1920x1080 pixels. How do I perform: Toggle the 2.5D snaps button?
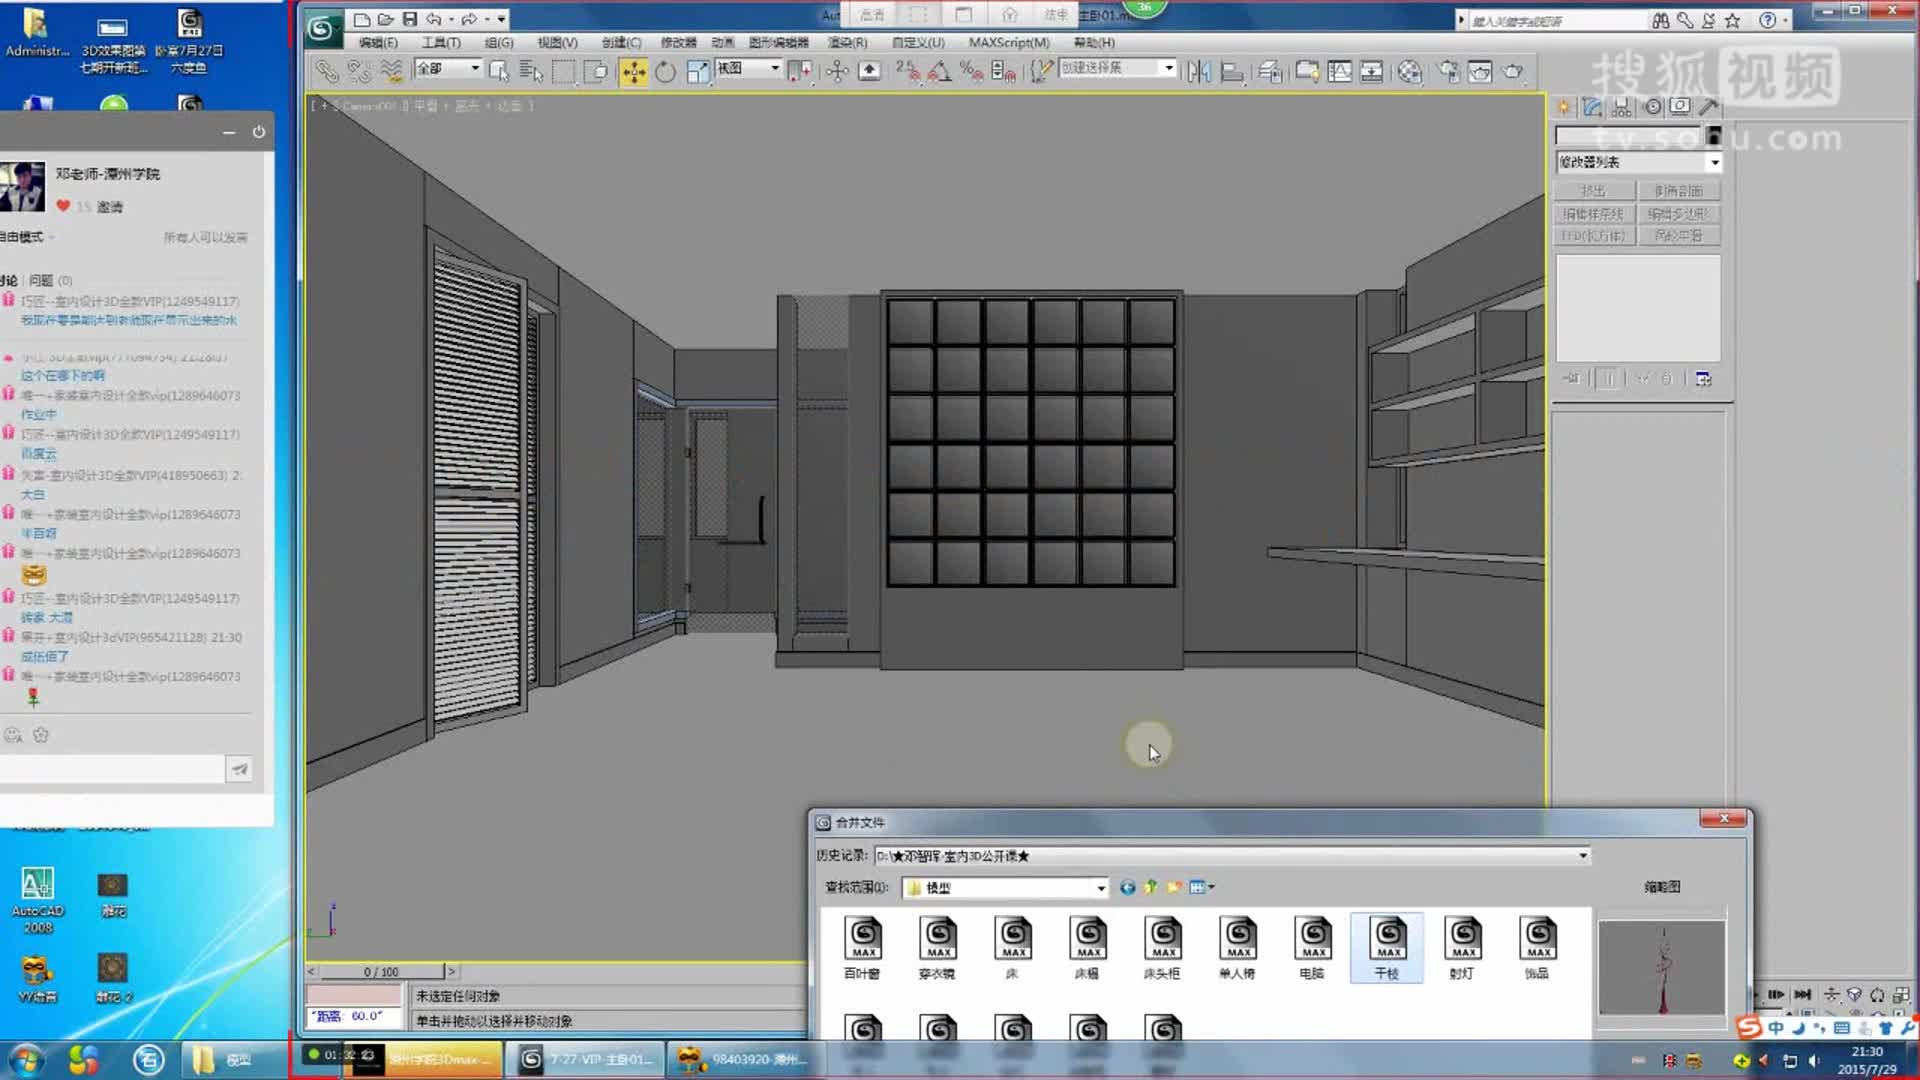click(907, 71)
